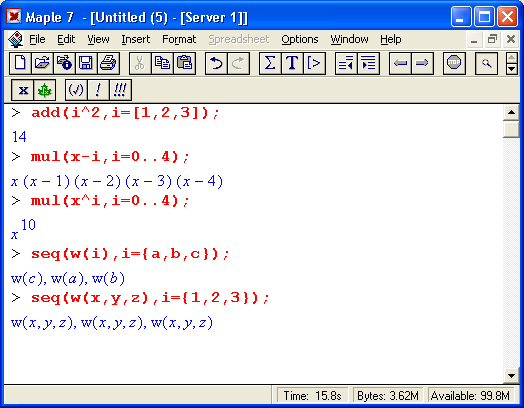Click the autocorrect syntax checkmark icon
Viewport: 524px width, 408px height.
(76, 90)
